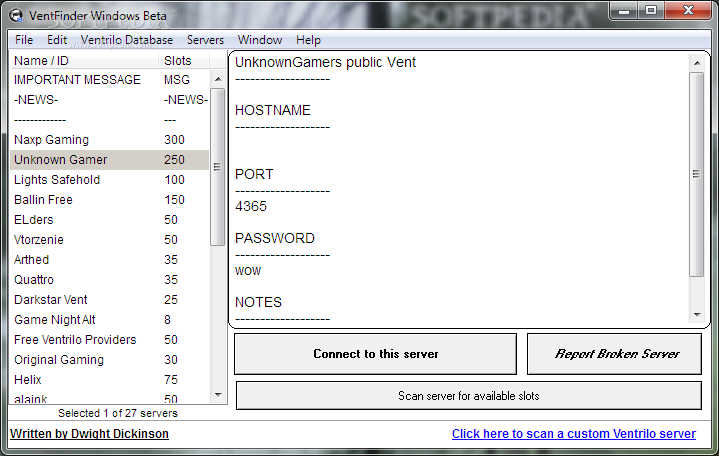The height and width of the screenshot is (456, 719).
Task: Select the ELders server
Action: [x=109, y=220]
